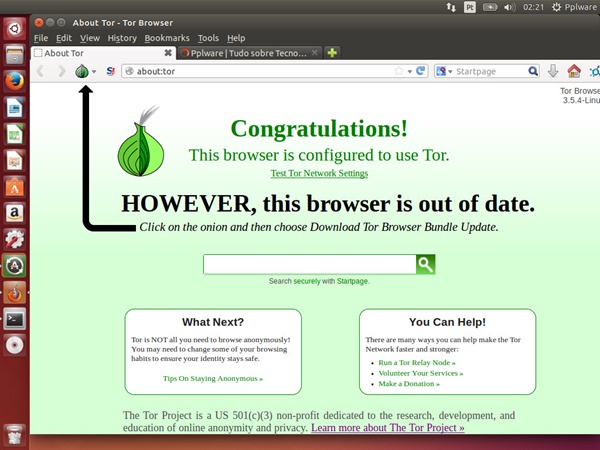The width and height of the screenshot is (600, 450).
Task: Open the Torbutton dropdown arrow beside the onion
Action: tap(94, 72)
